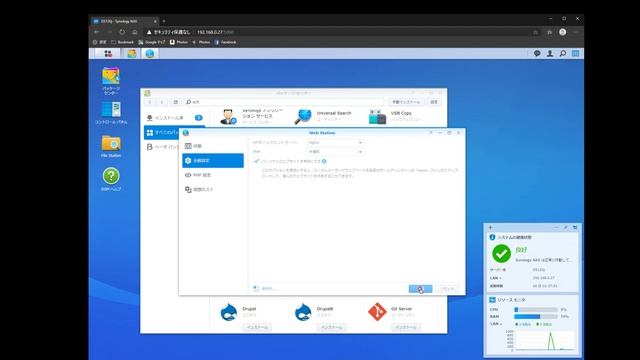Viewport: 640px width, 360px height.
Task: Pin the widget panel with the pin icon
Action: [x=565, y=227]
